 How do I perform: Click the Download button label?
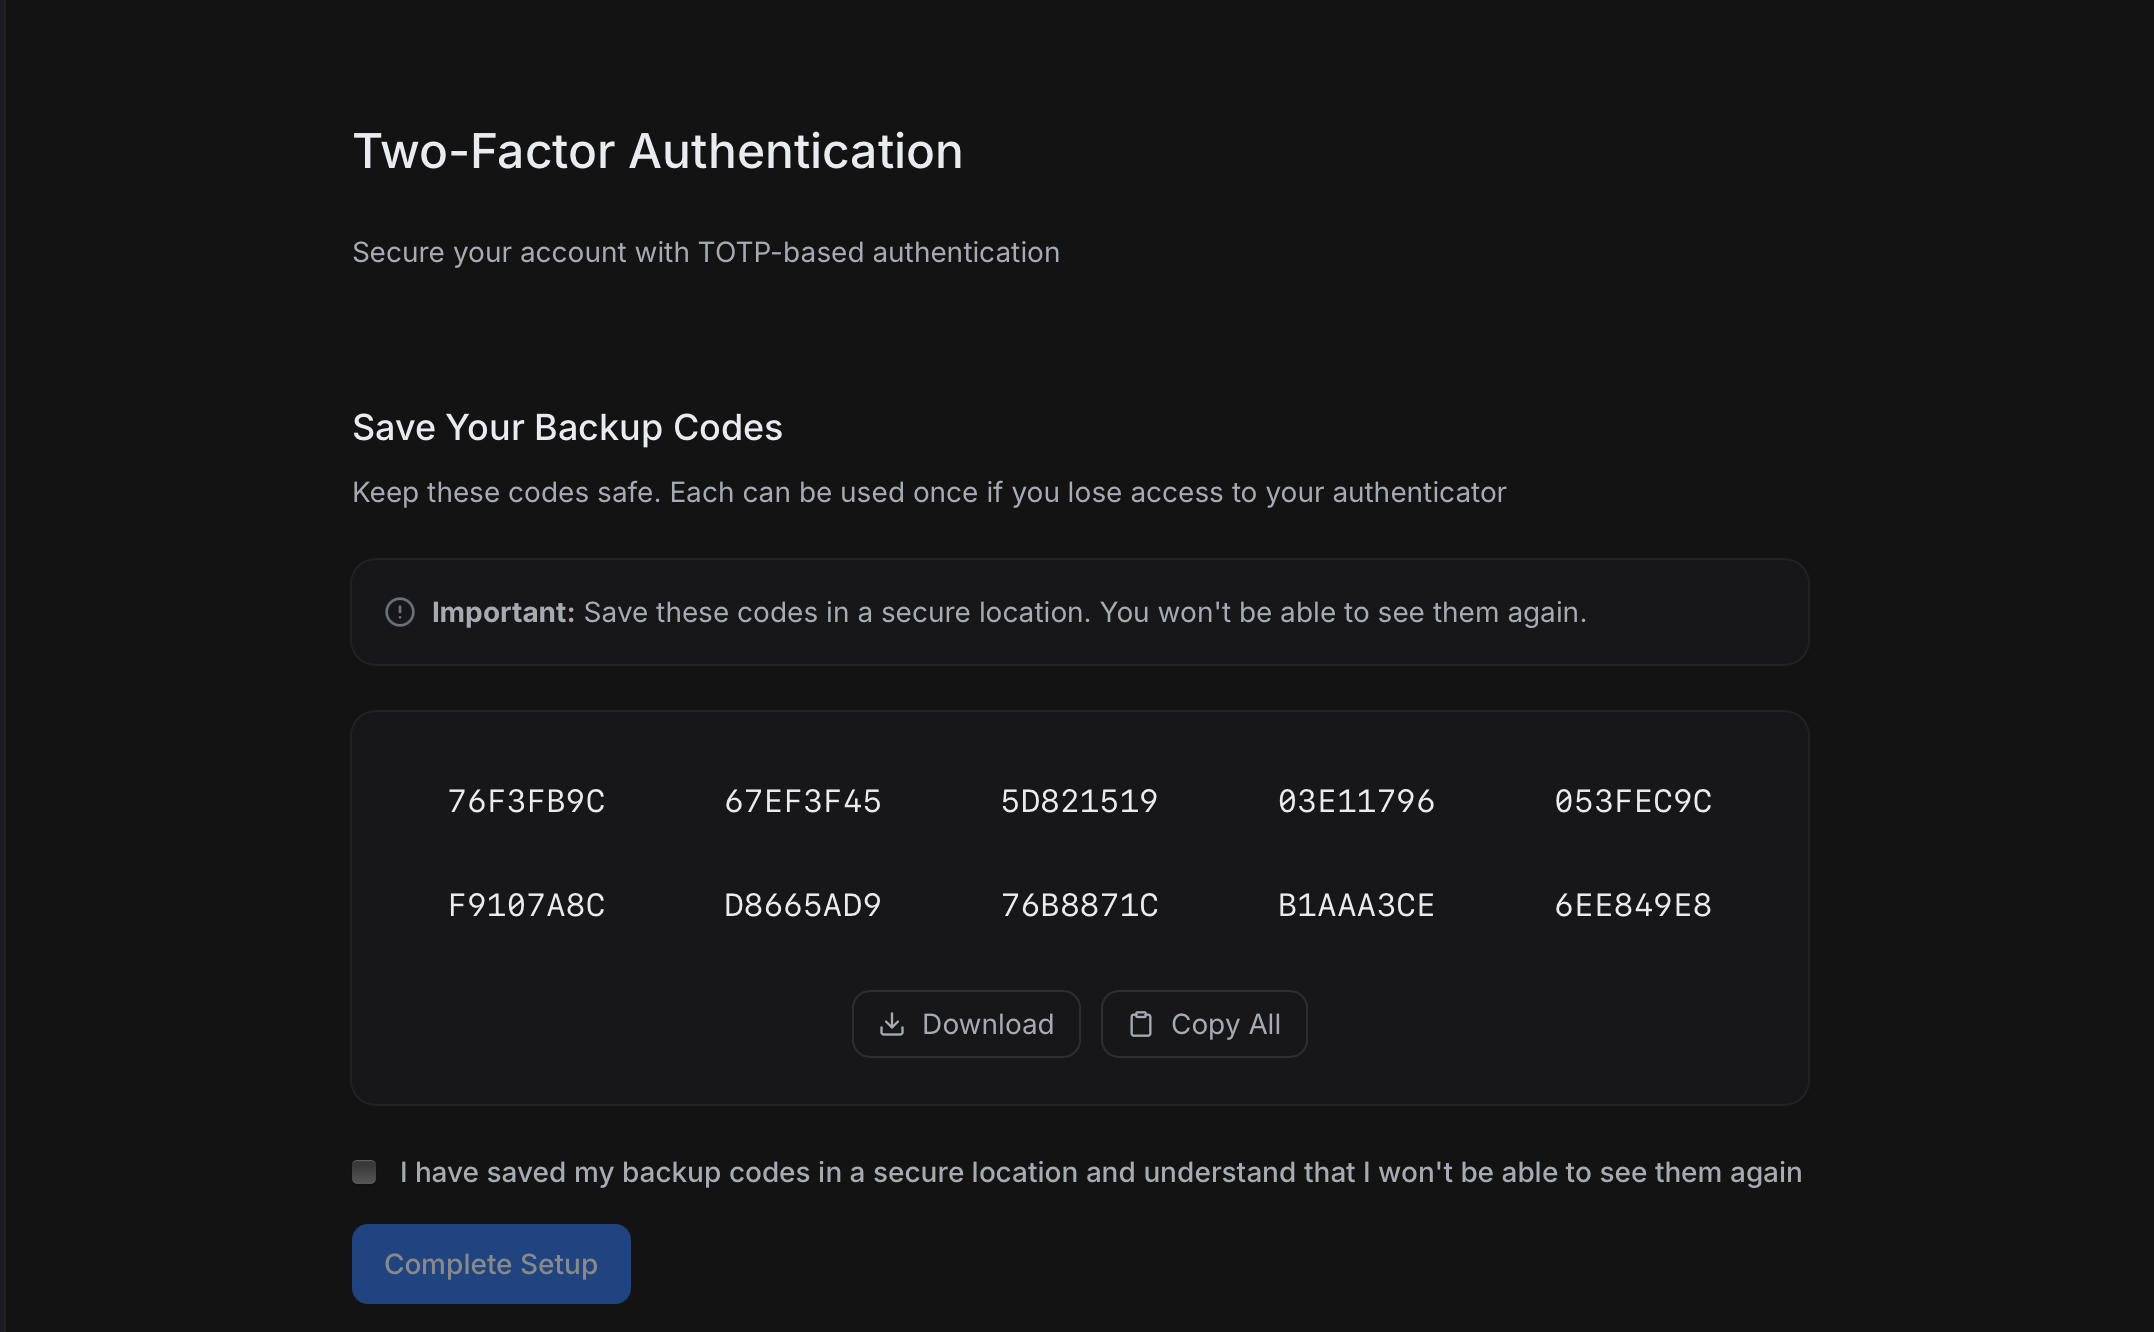click(988, 1024)
